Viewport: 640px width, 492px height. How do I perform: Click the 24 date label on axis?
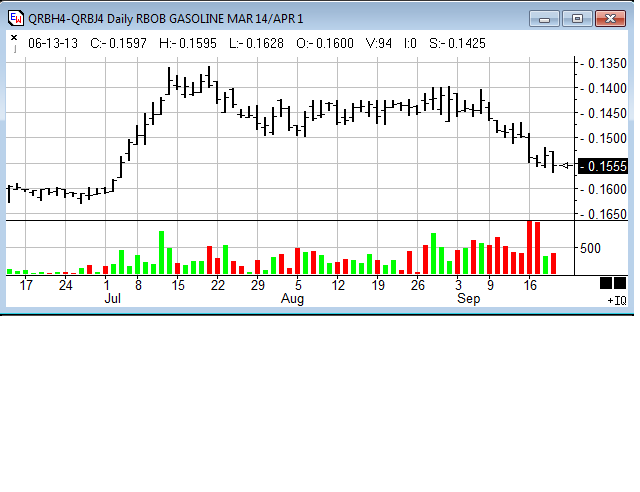coord(65,285)
